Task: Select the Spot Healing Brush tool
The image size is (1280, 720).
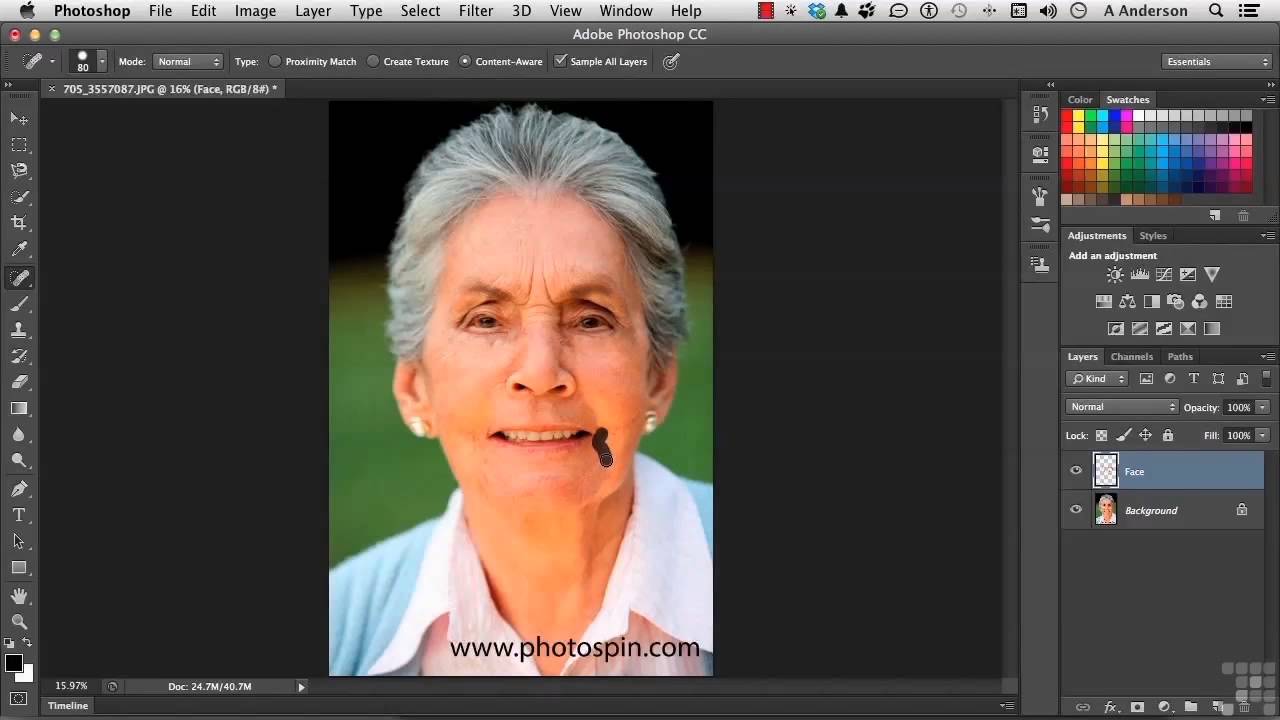Action: point(19,278)
